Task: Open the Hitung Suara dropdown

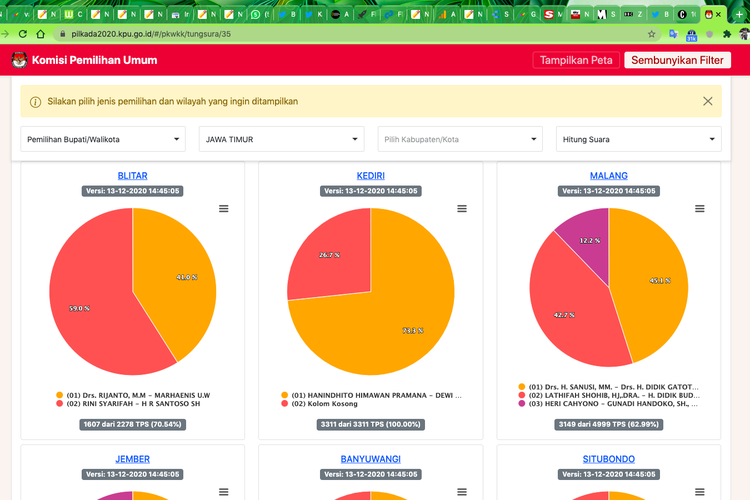Action: click(638, 139)
